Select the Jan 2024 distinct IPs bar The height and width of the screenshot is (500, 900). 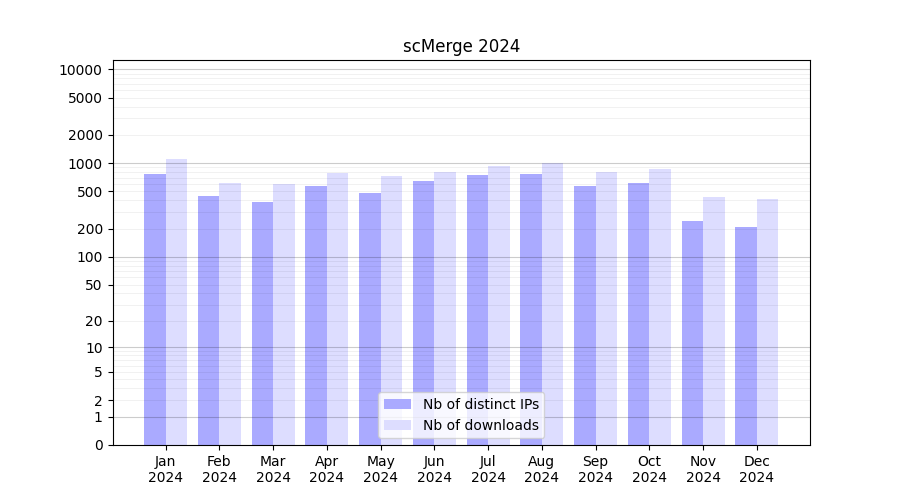pyautogui.click(x=155, y=309)
